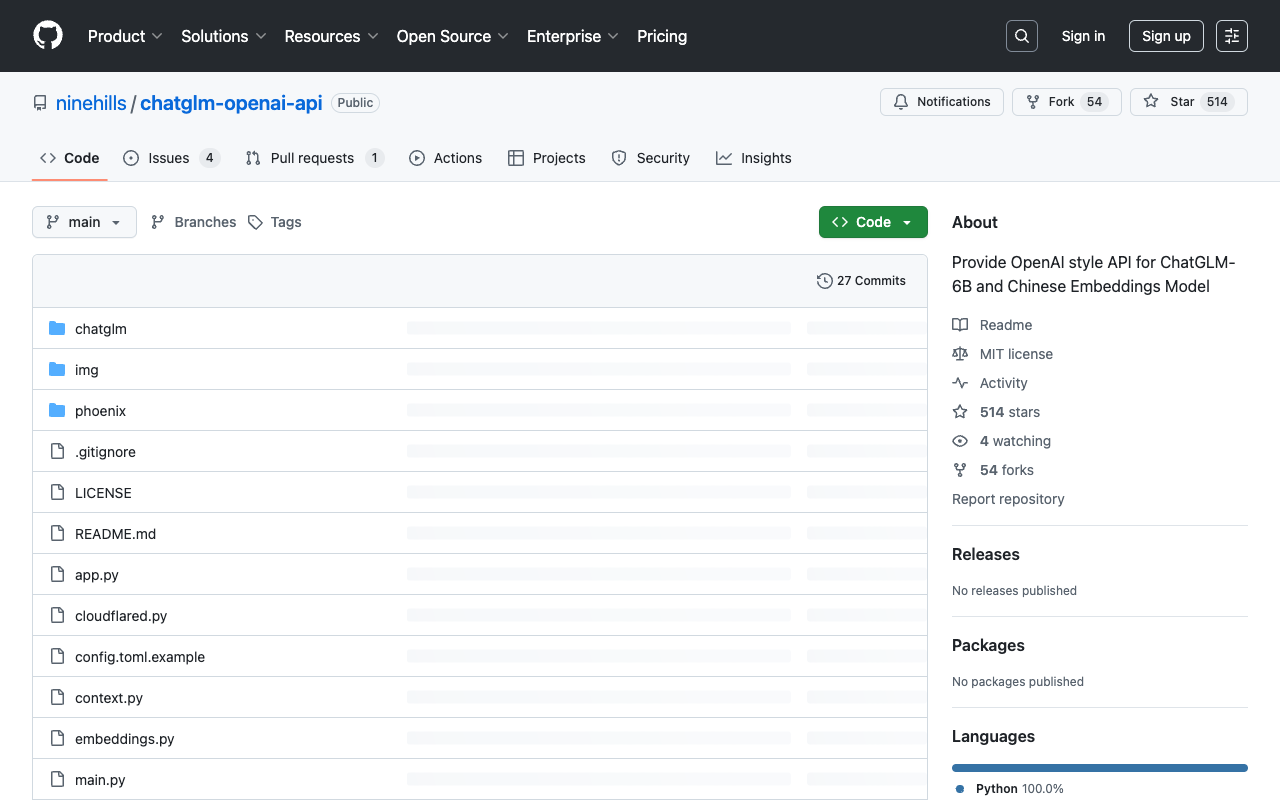Click Report repository link

[1008, 499]
